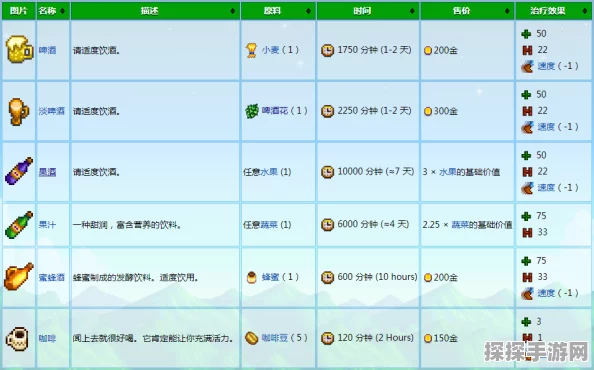
Task: Click the 一种甜润 juice description text
Action: [x=127, y=225]
